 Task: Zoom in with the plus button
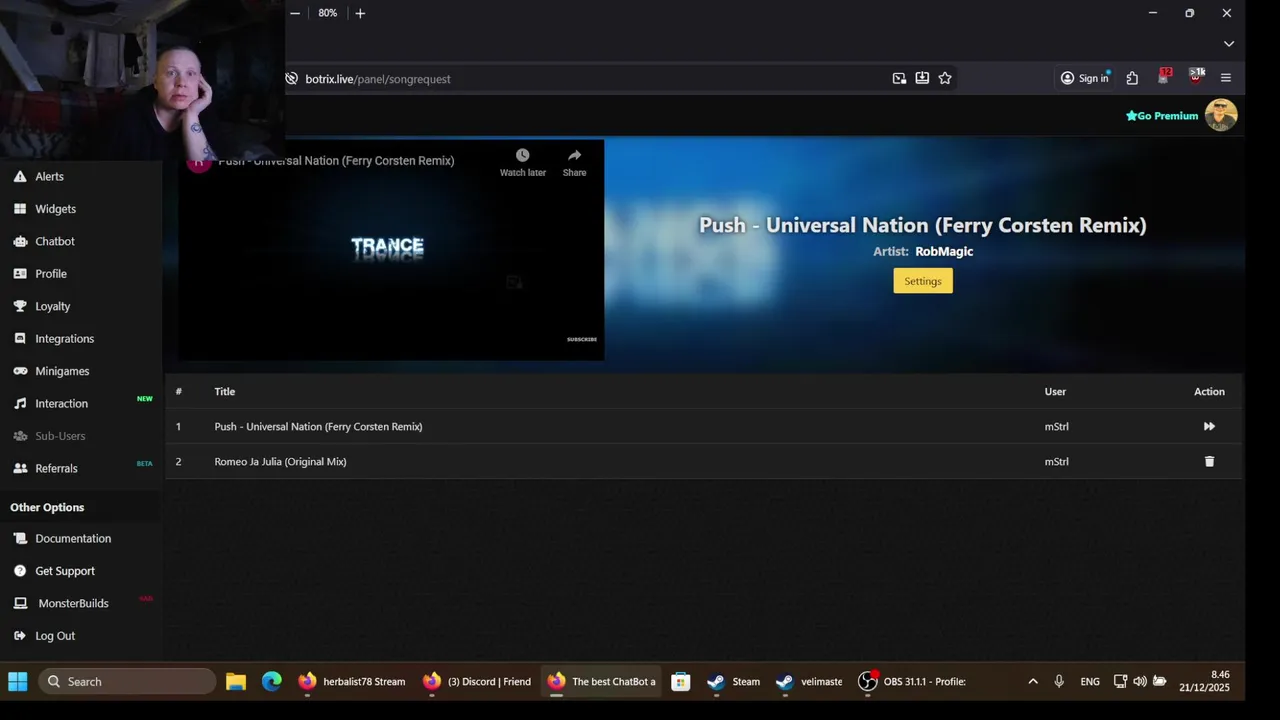tap(360, 13)
